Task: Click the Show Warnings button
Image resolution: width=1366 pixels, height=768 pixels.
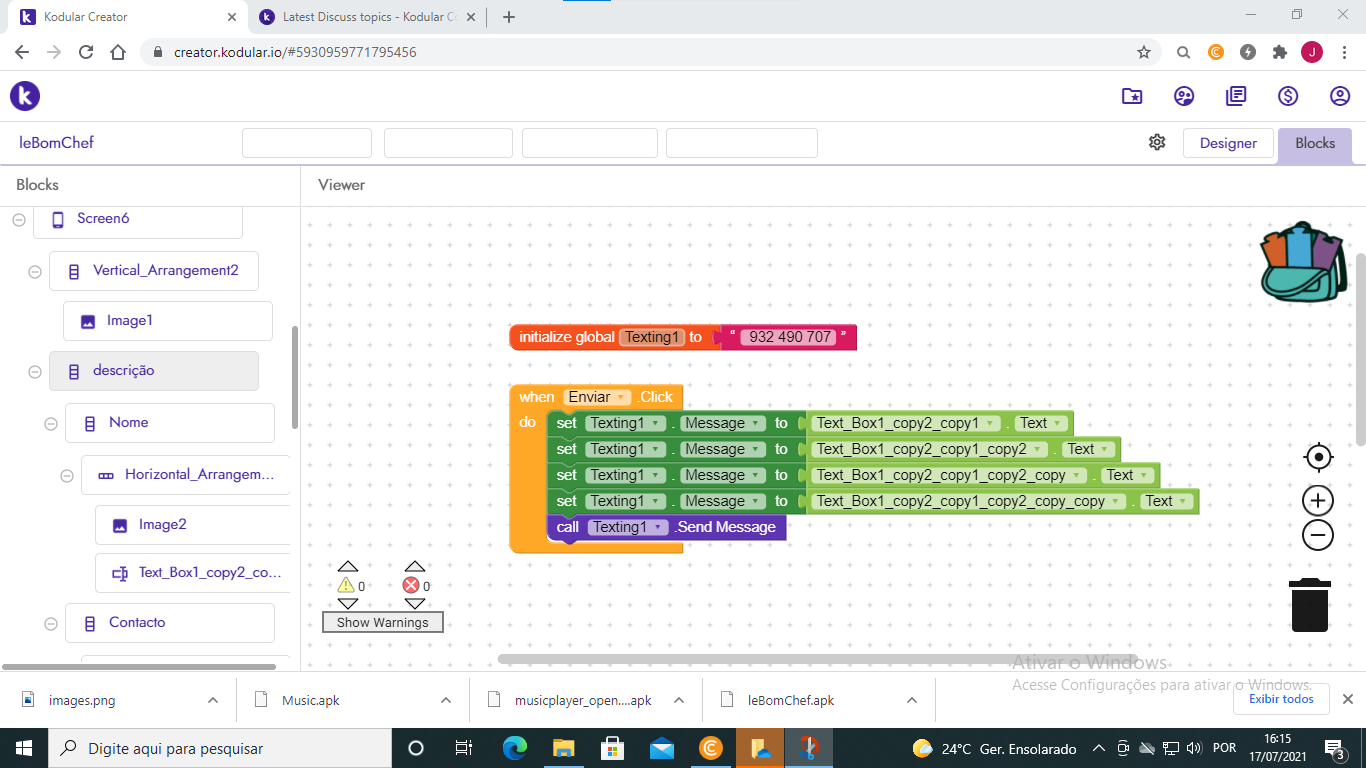Action: pyautogui.click(x=382, y=622)
